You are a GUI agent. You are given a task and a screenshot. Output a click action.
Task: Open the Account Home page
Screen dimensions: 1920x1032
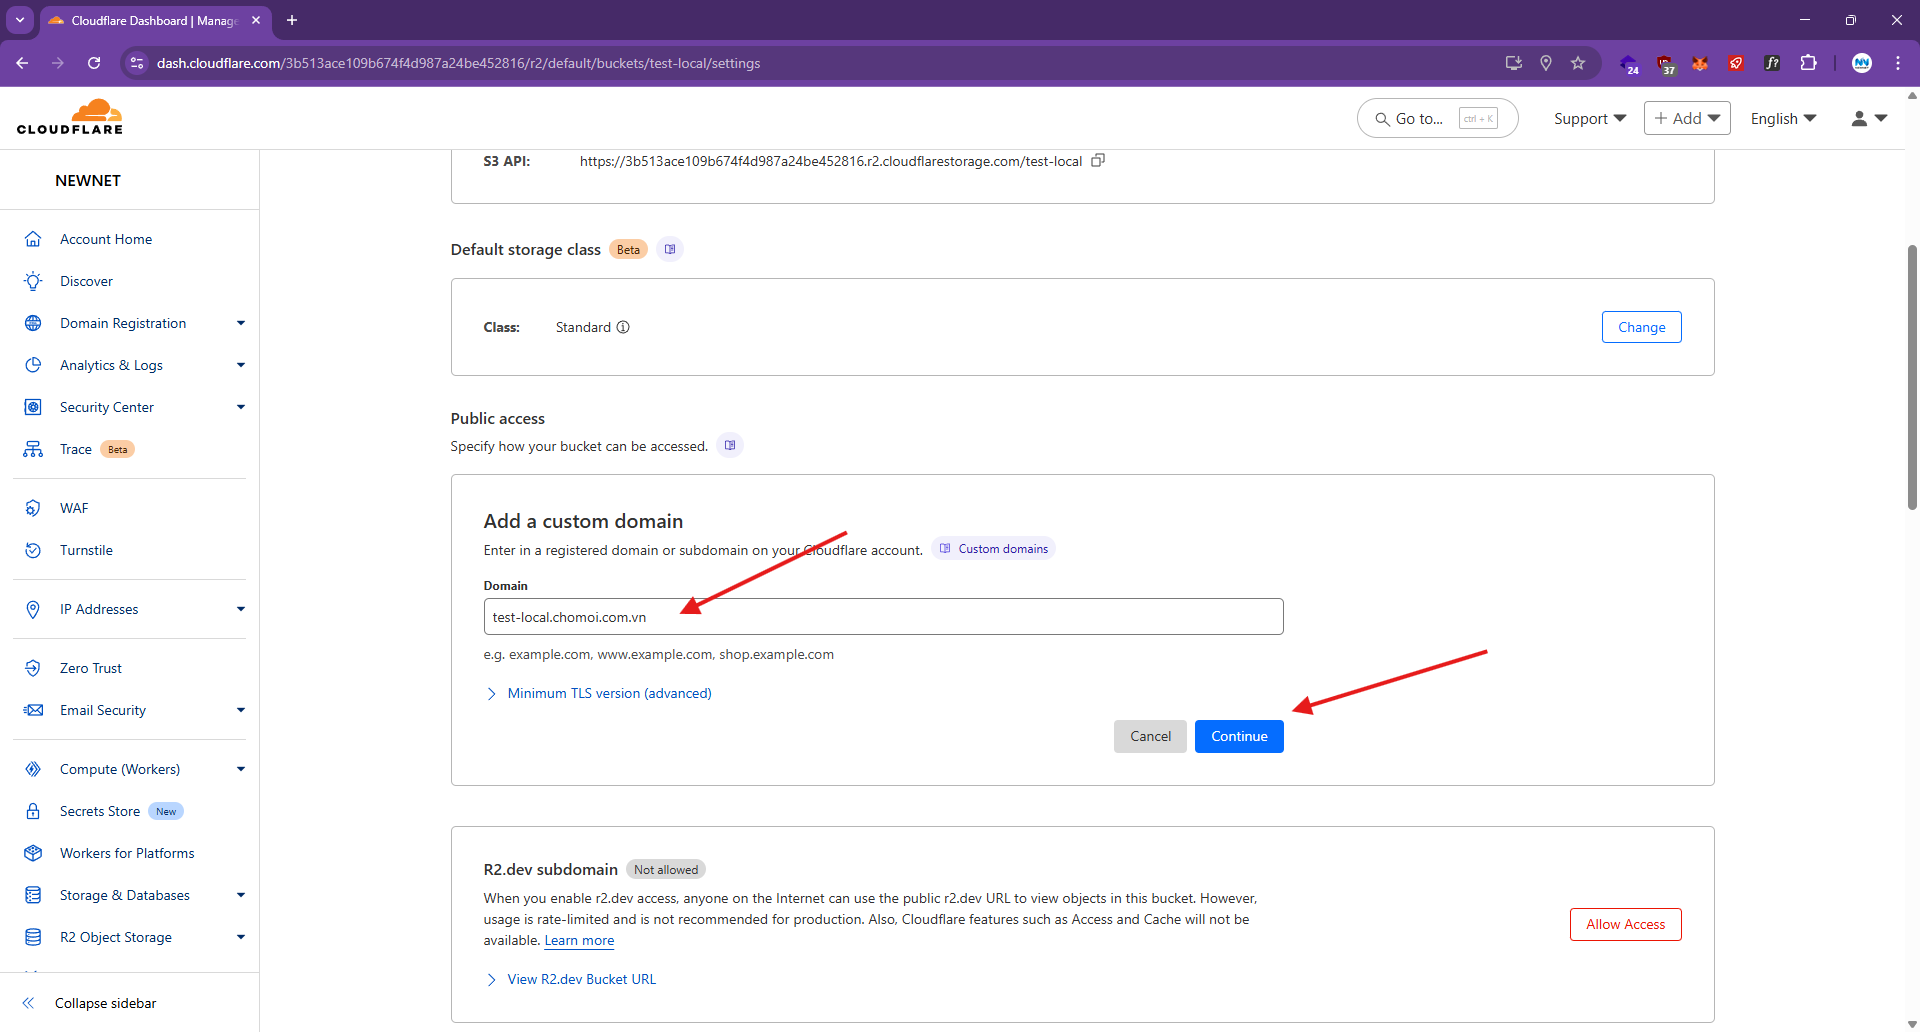tap(106, 239)
